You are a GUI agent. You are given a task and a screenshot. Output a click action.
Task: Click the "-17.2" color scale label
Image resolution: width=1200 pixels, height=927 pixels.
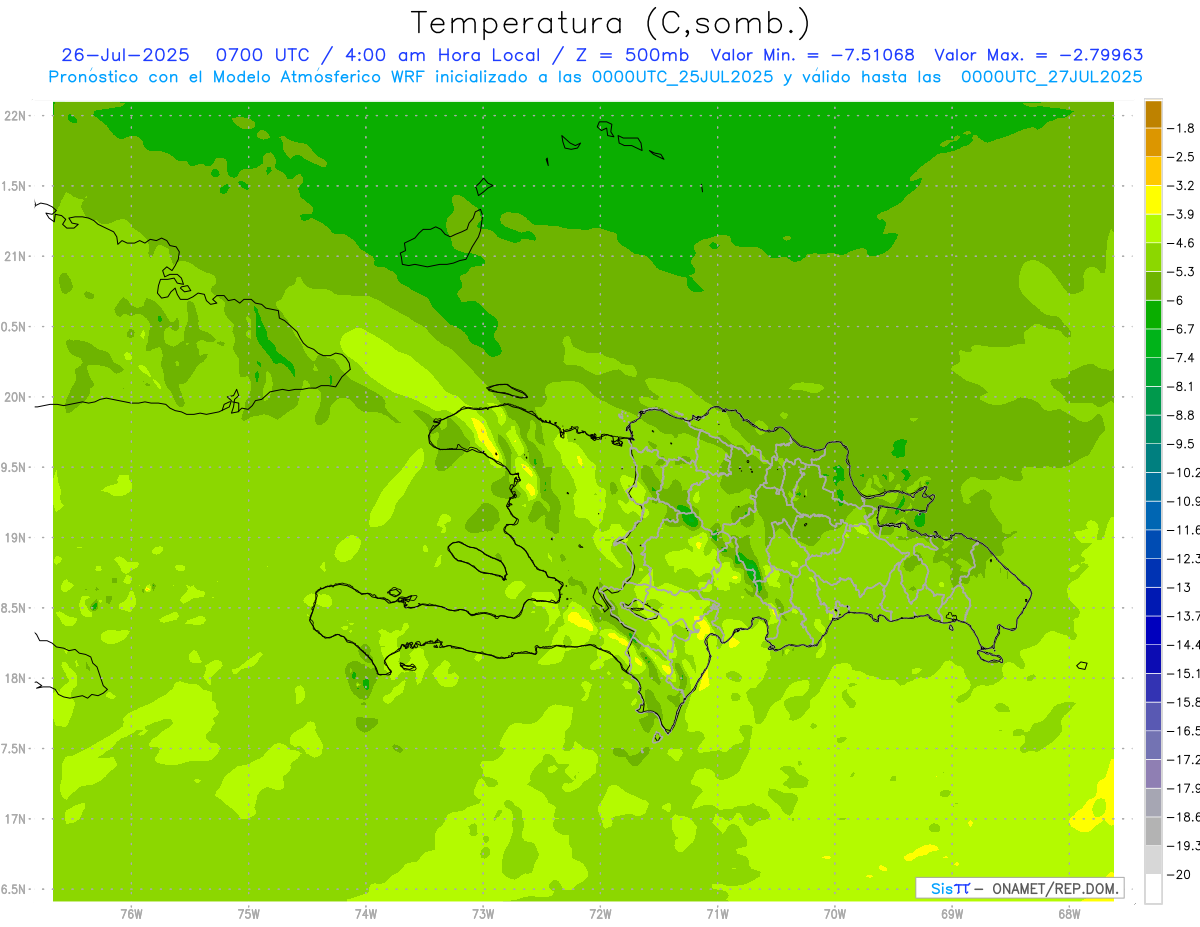[x=1184, y=760]
